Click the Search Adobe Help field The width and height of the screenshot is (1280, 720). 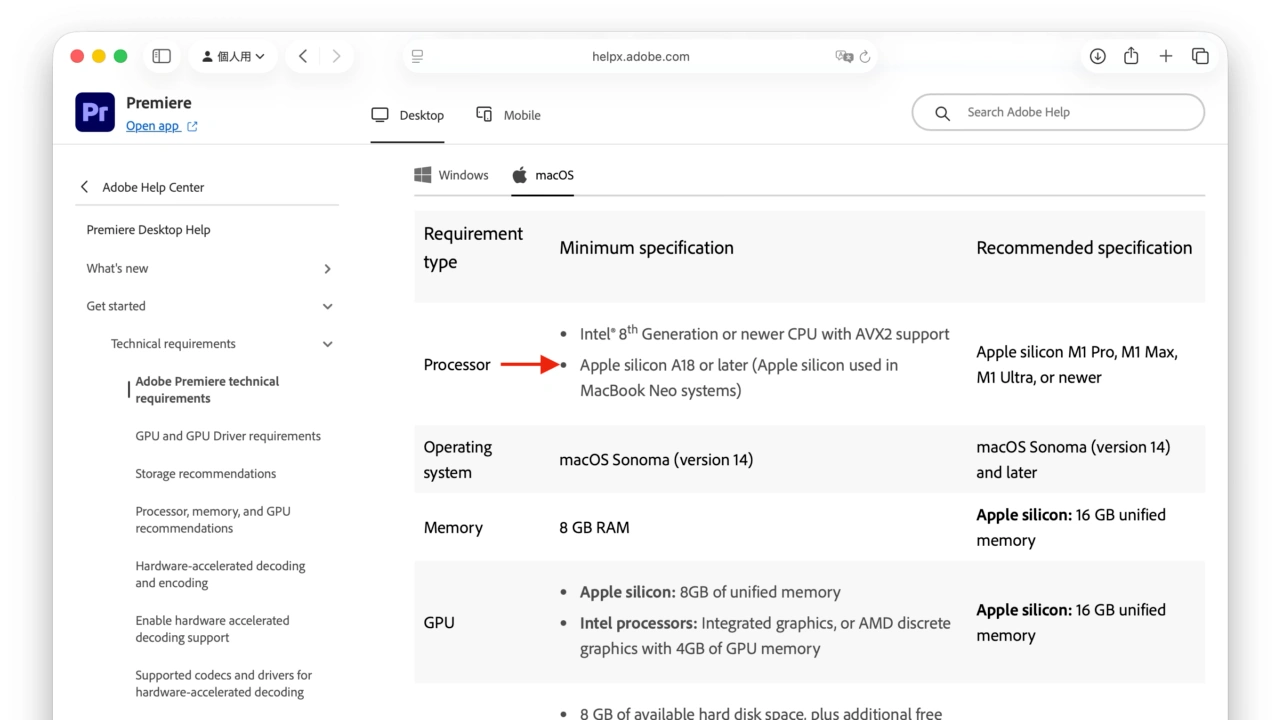pos(1070,113)
